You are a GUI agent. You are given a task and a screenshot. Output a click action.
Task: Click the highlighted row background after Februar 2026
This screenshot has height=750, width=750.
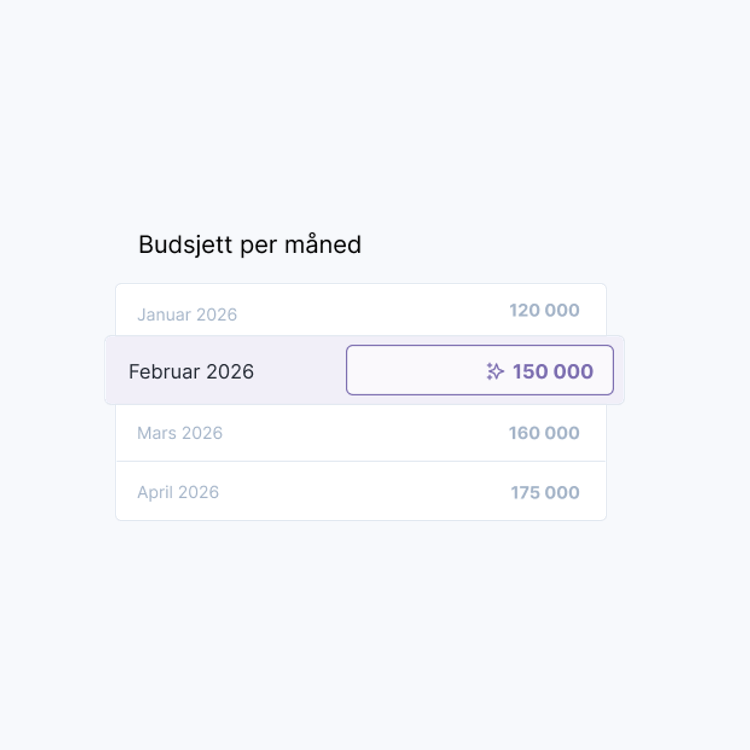click(x=300, y=372)
